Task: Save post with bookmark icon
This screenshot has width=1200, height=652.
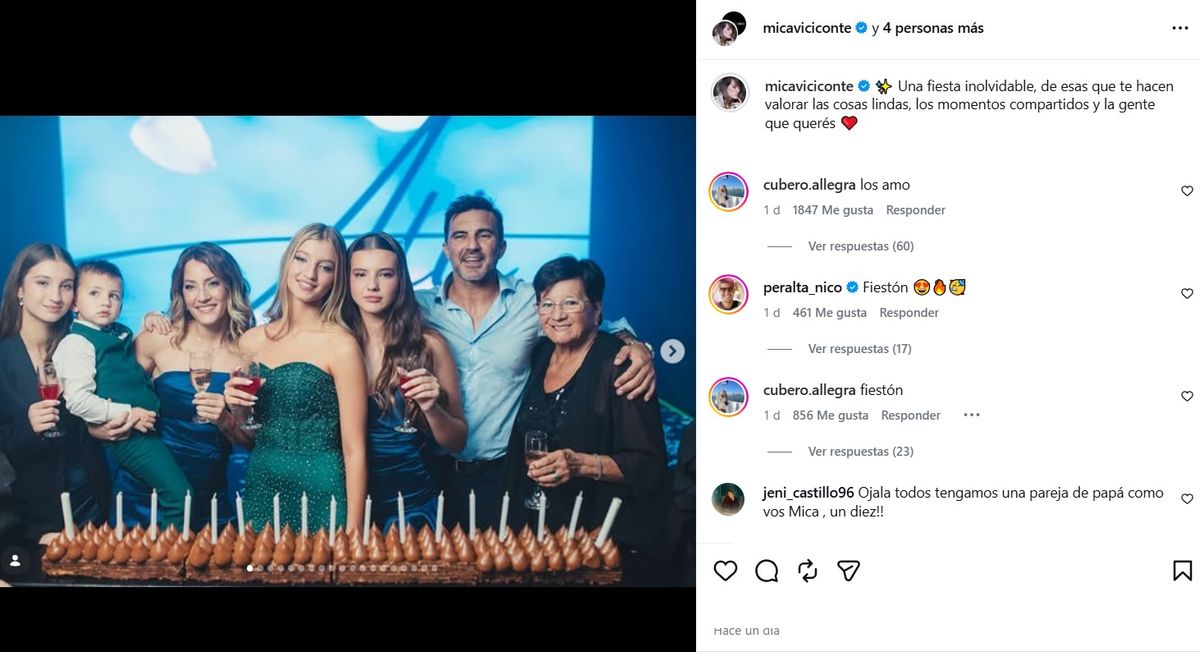Action: coord(1182,571)
